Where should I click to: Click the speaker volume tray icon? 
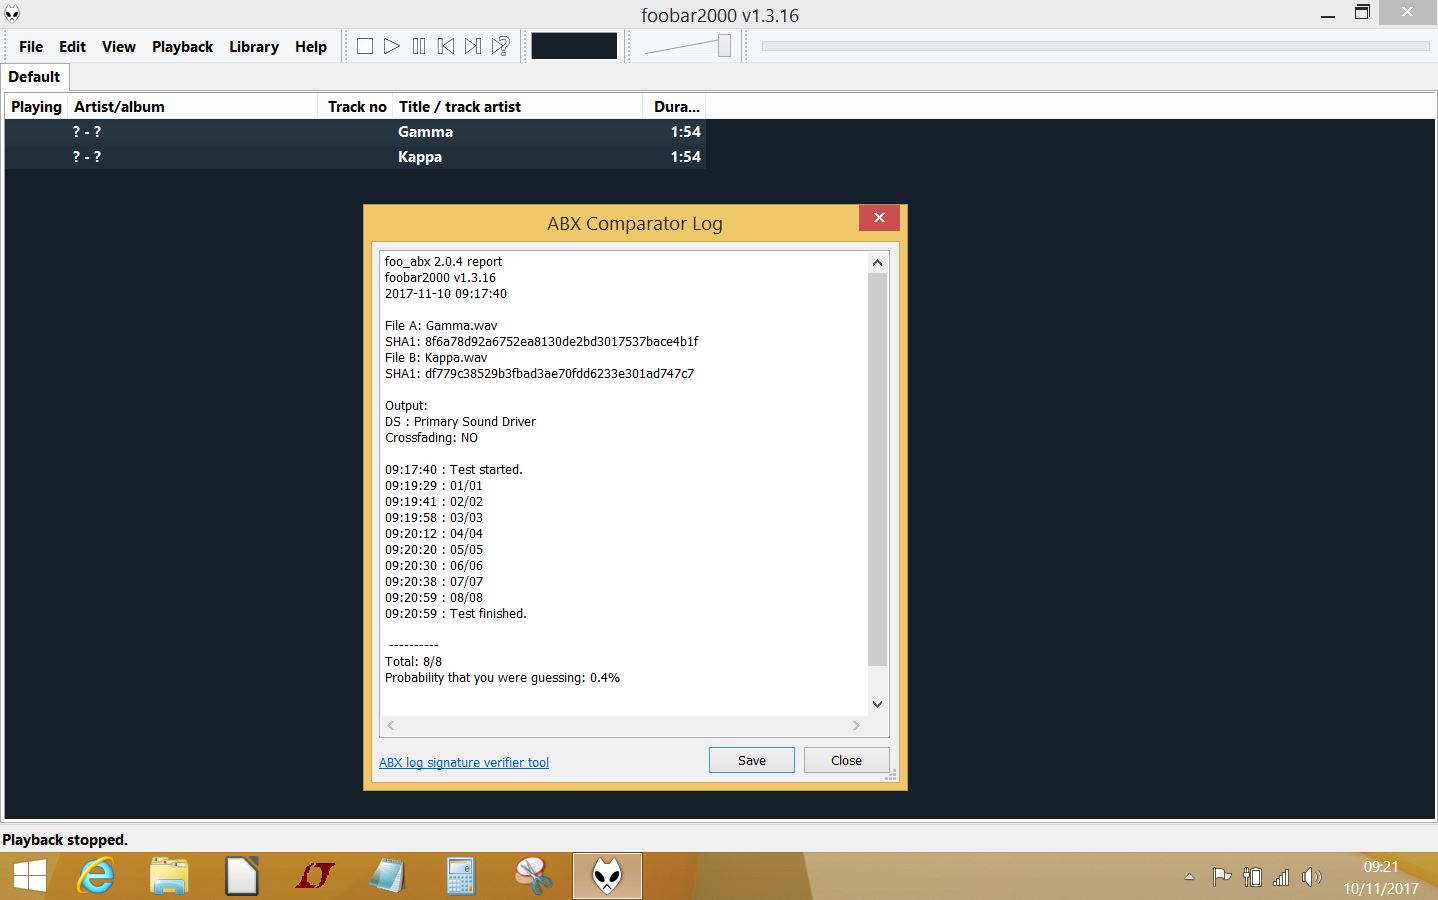(x=1311, y=877)
